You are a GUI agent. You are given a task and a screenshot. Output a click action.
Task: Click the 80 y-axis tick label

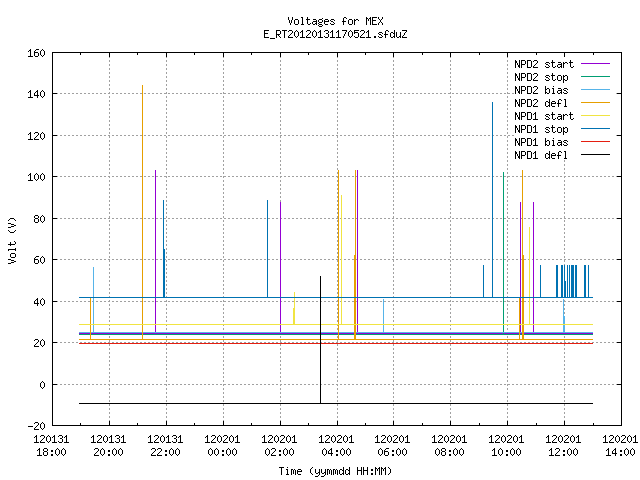point(39,219)
